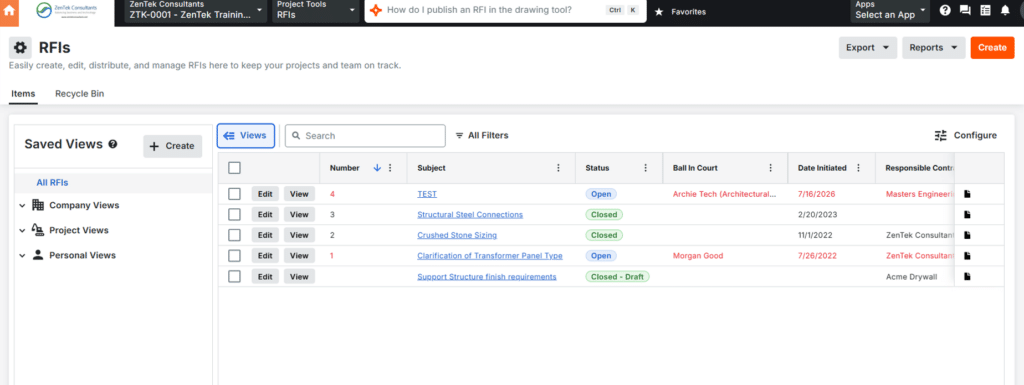Click View for Support Structure finish requirements
The height and width of the screenshot is (385, 1024).
point(299,277)
